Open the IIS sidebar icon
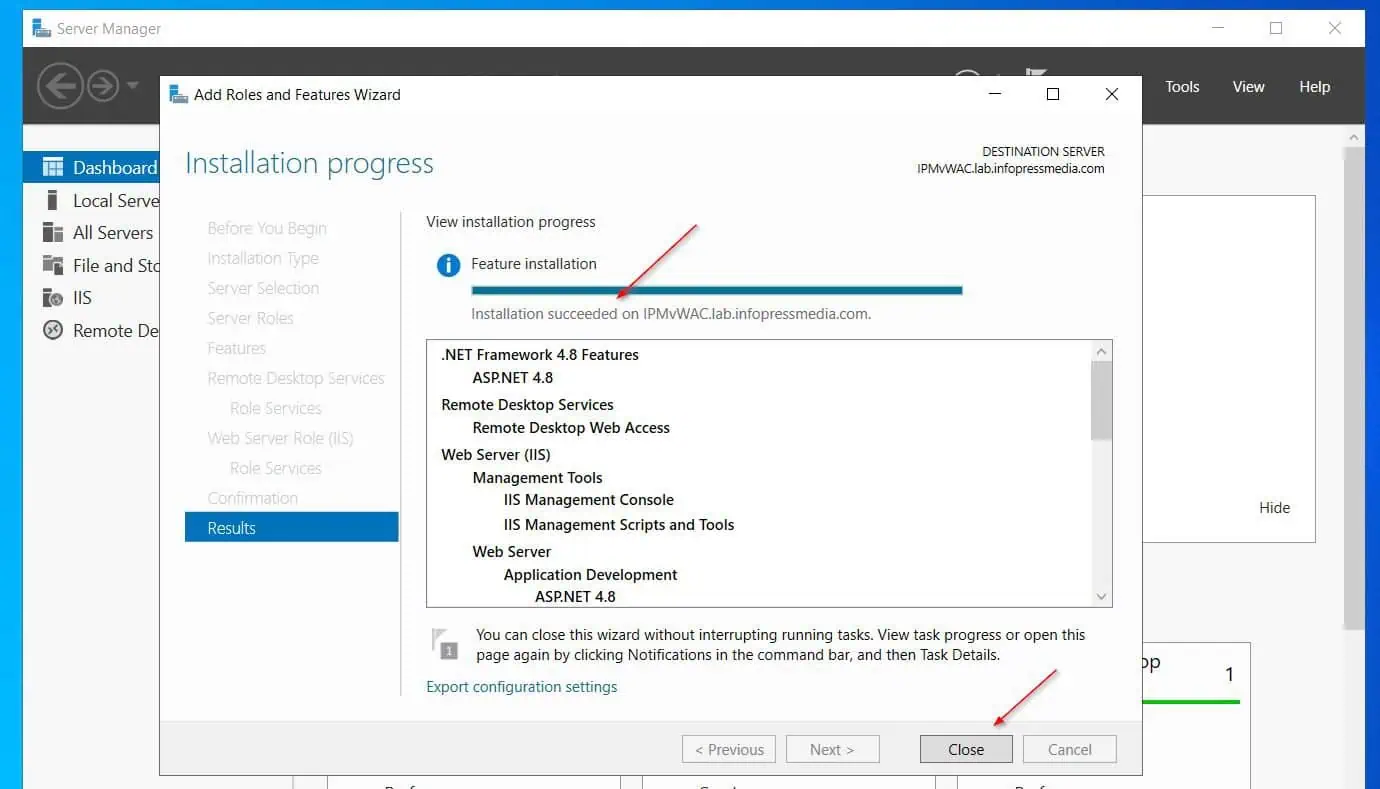The height and width of the screenshot is (789, 1380). 53,297
